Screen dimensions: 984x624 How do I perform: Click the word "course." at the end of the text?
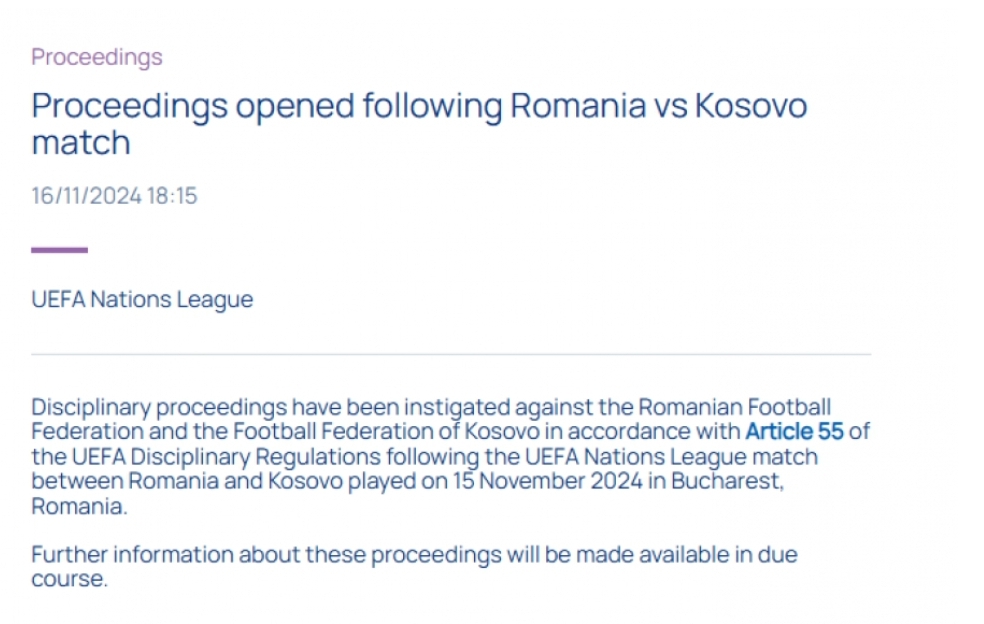click(x=69, y=579)
